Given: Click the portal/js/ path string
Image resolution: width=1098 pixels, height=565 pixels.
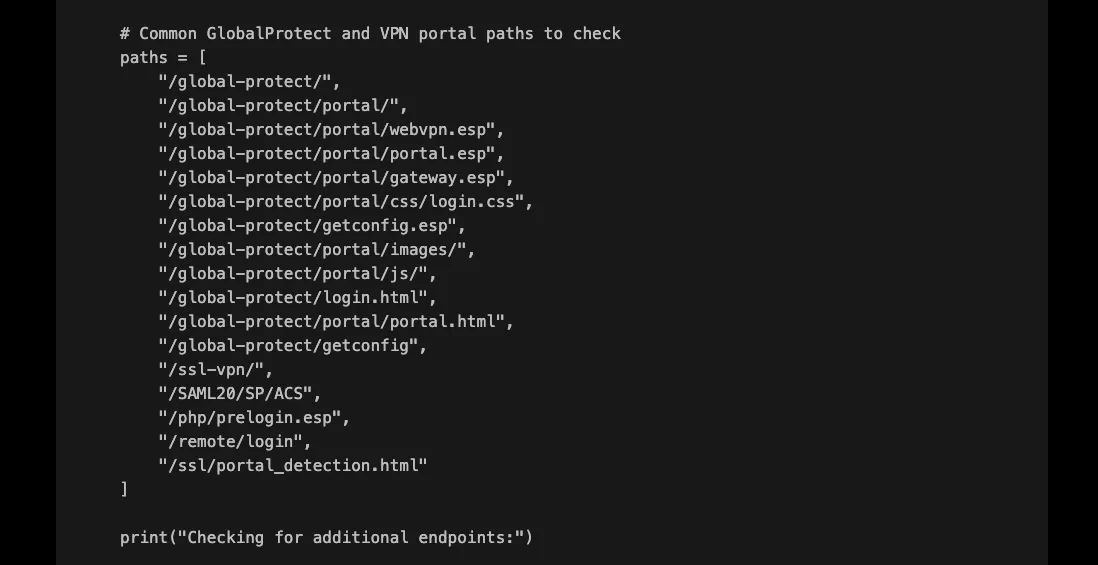Looking at the screenshot, I should 298,274.
